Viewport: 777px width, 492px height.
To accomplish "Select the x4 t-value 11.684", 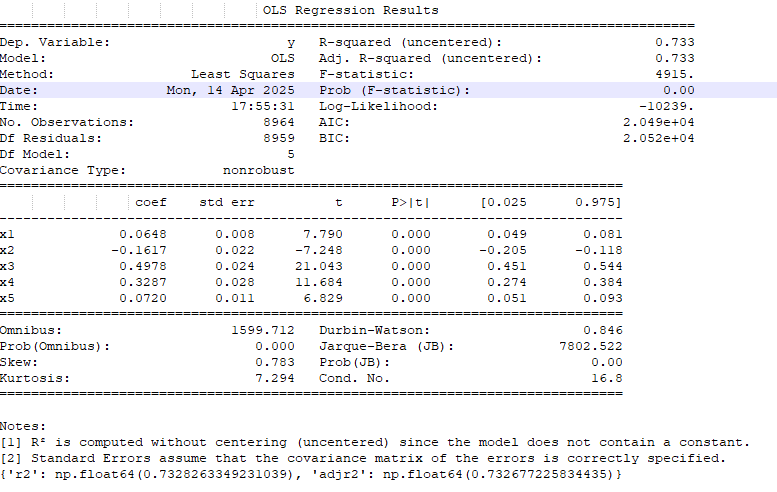I will pyautogui.click(x=319, y=282).
